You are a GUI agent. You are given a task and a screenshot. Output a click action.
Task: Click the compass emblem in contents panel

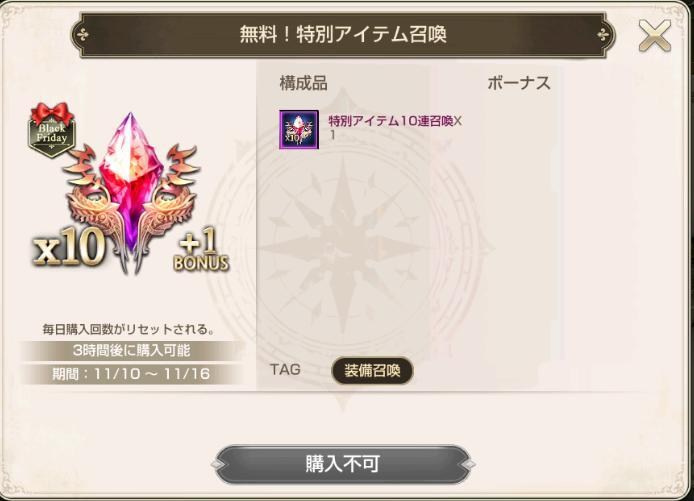pos(343,248)
